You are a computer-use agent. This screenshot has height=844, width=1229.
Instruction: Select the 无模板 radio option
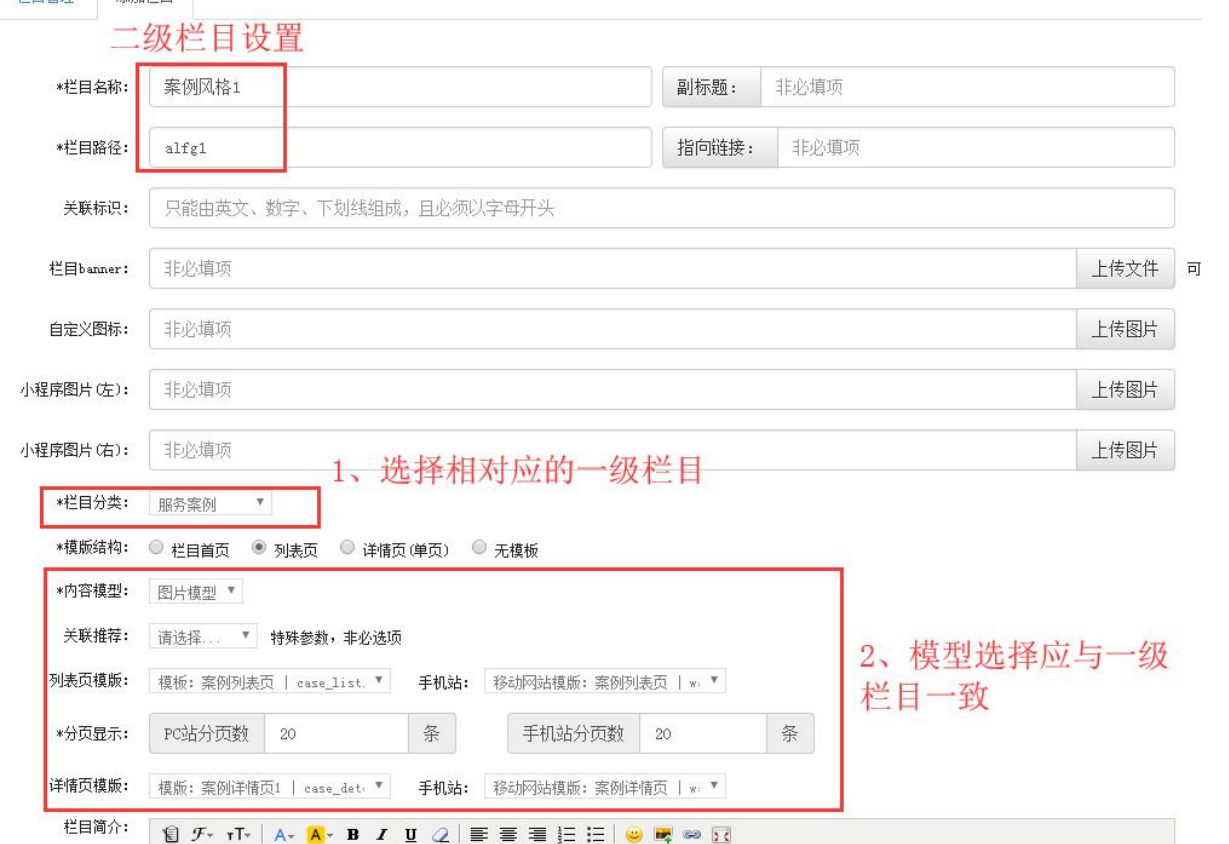(x=479, y=548)
